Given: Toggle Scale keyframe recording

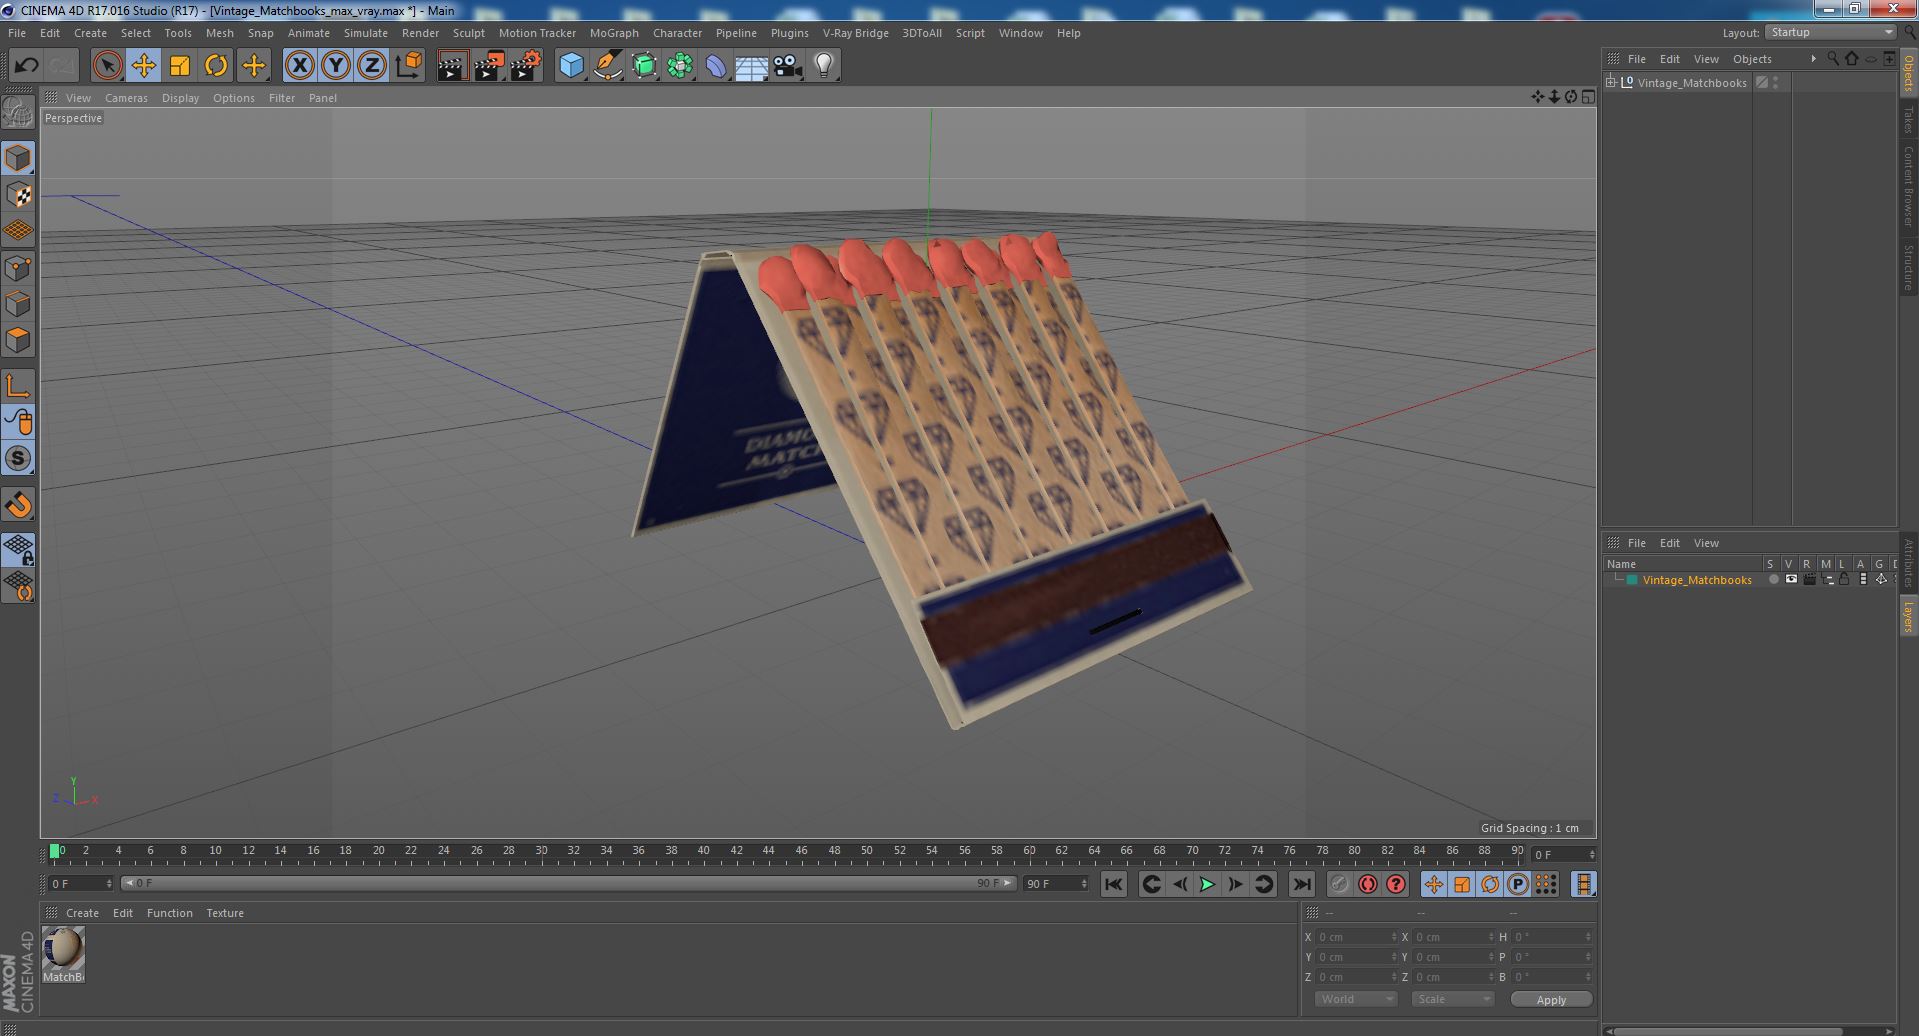Looking at the screenshot, I should tap(1462, 884).
